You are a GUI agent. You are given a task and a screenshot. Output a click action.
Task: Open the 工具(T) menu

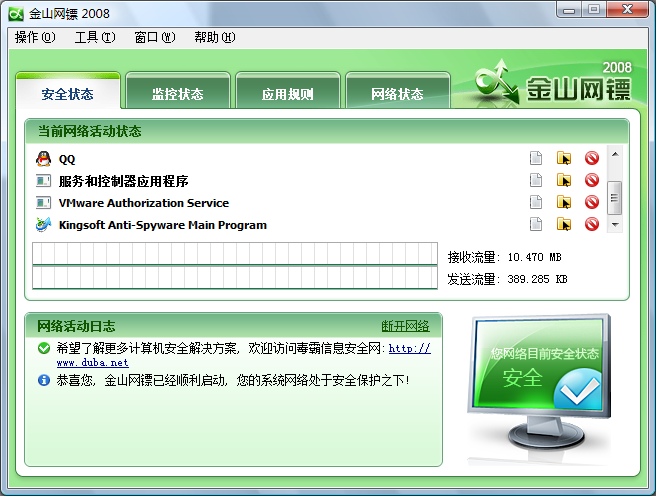click(95, 37)
